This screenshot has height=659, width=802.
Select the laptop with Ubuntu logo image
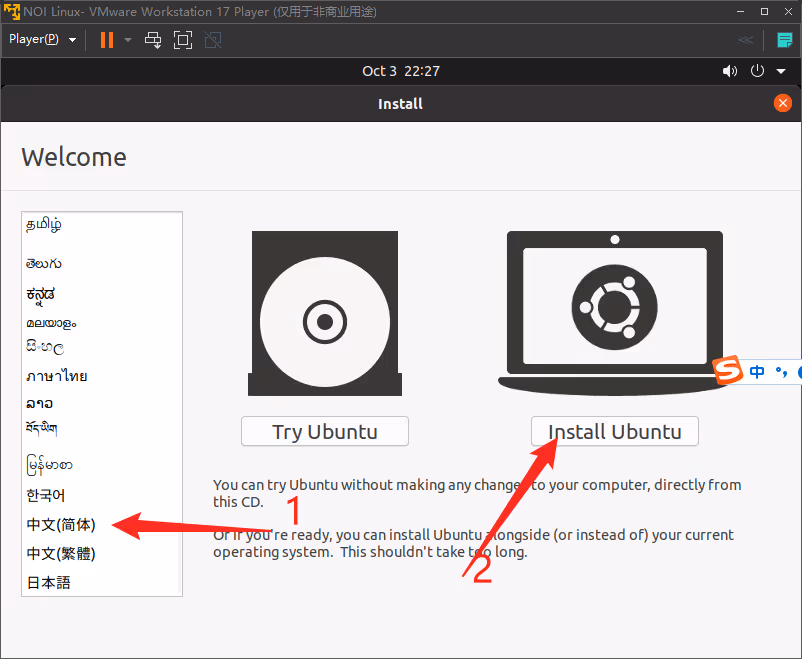pos(614,313)
